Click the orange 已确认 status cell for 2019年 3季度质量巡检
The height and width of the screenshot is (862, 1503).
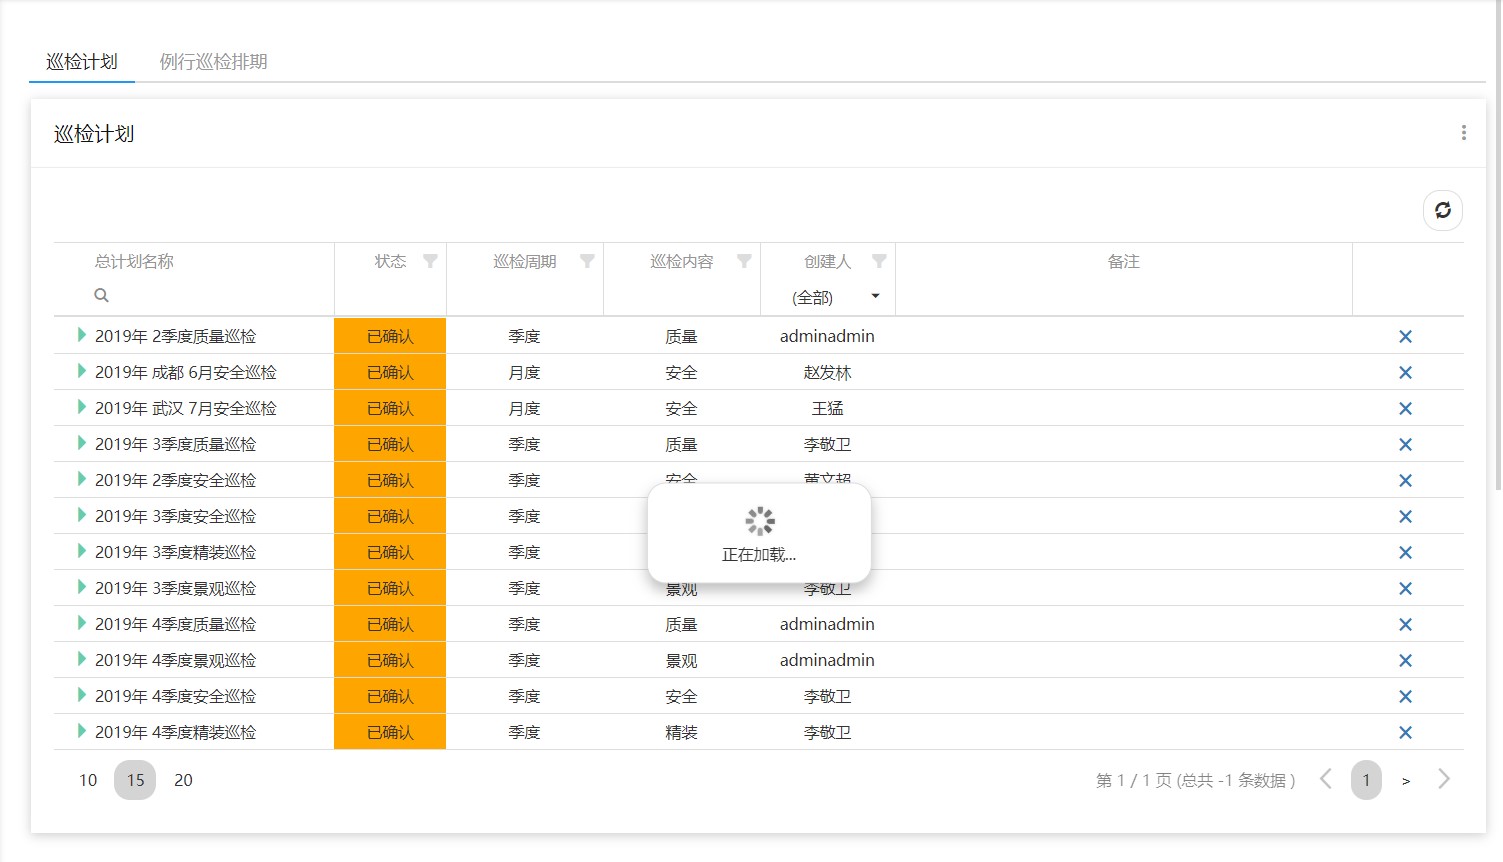pos(390,444)
